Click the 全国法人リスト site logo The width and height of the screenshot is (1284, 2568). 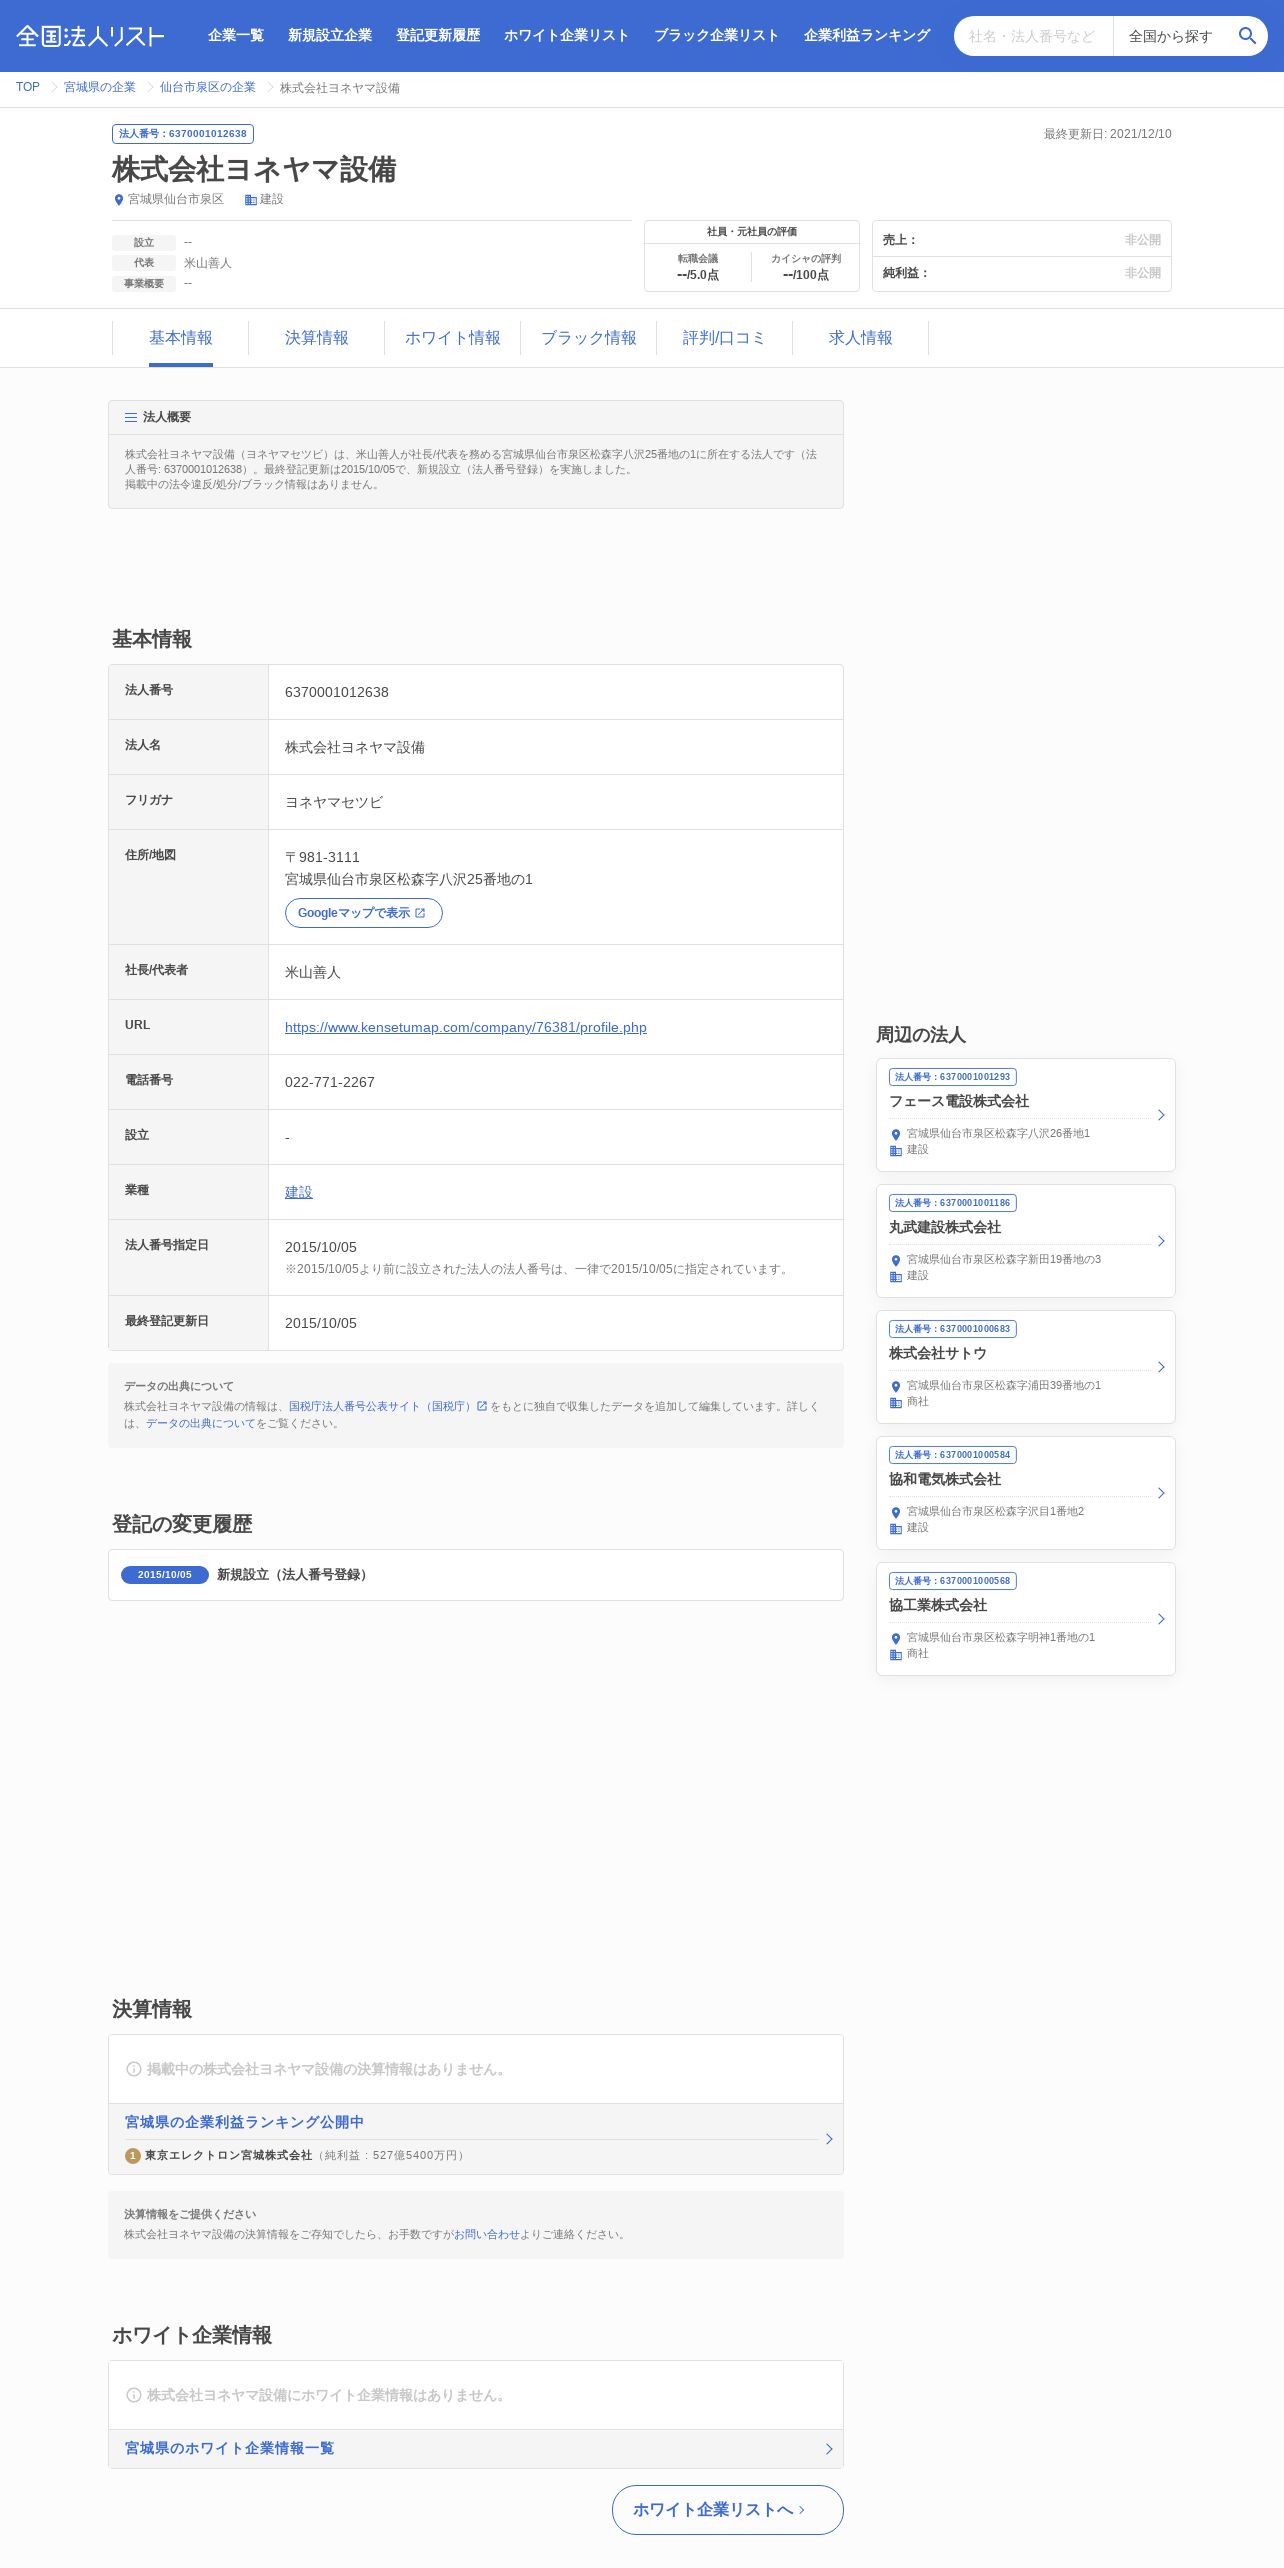click(90, 36)
